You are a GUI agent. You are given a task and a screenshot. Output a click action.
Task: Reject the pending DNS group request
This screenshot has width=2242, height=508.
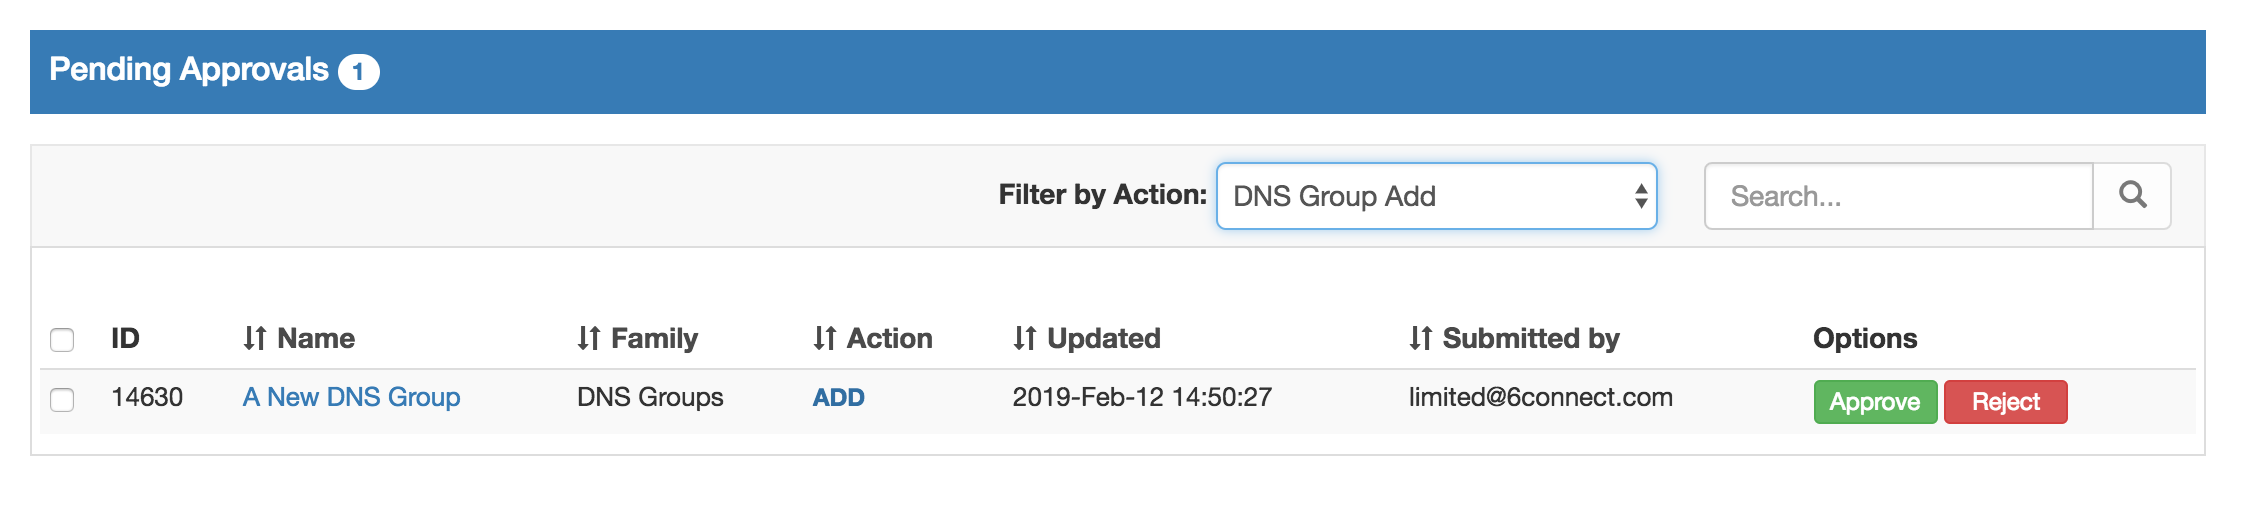(x=2005, y=402)
